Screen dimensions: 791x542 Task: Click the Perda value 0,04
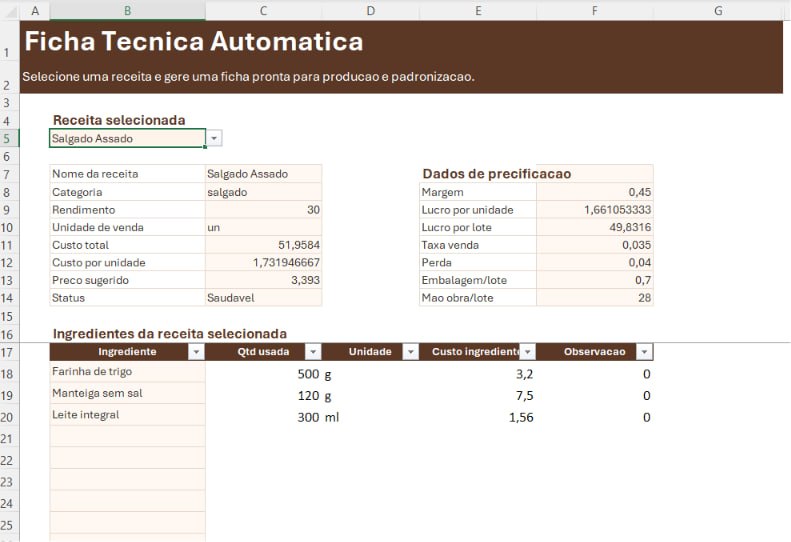click(x=595, y=262)
